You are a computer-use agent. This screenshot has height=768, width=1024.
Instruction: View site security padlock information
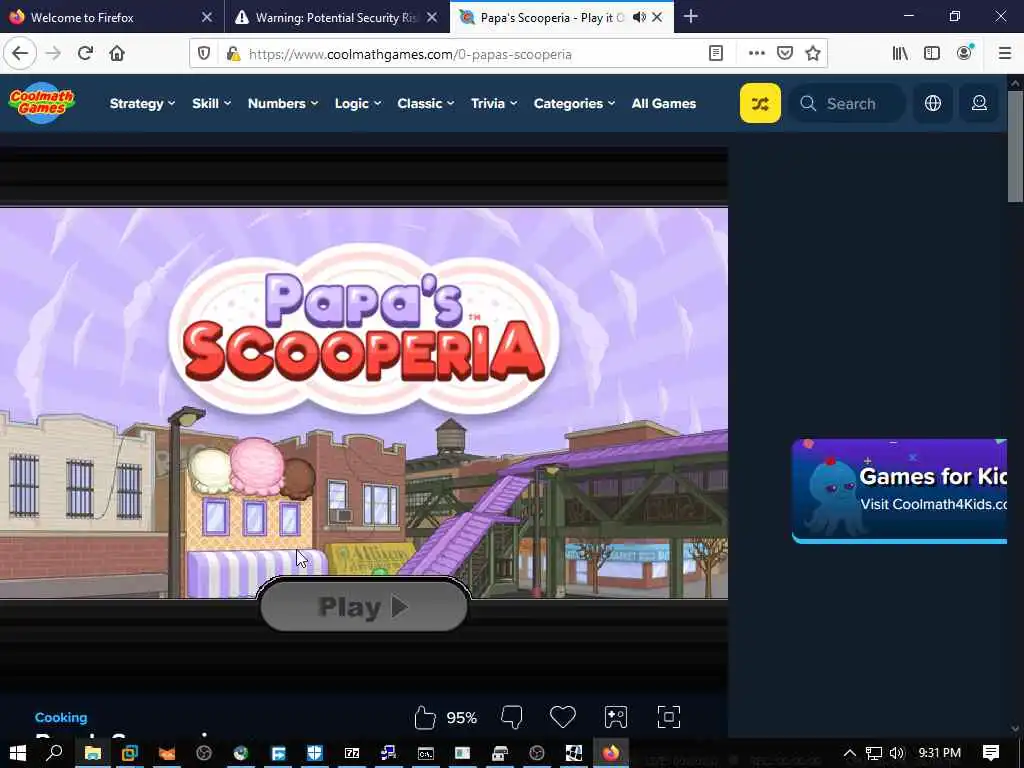[x=232, y=54]
